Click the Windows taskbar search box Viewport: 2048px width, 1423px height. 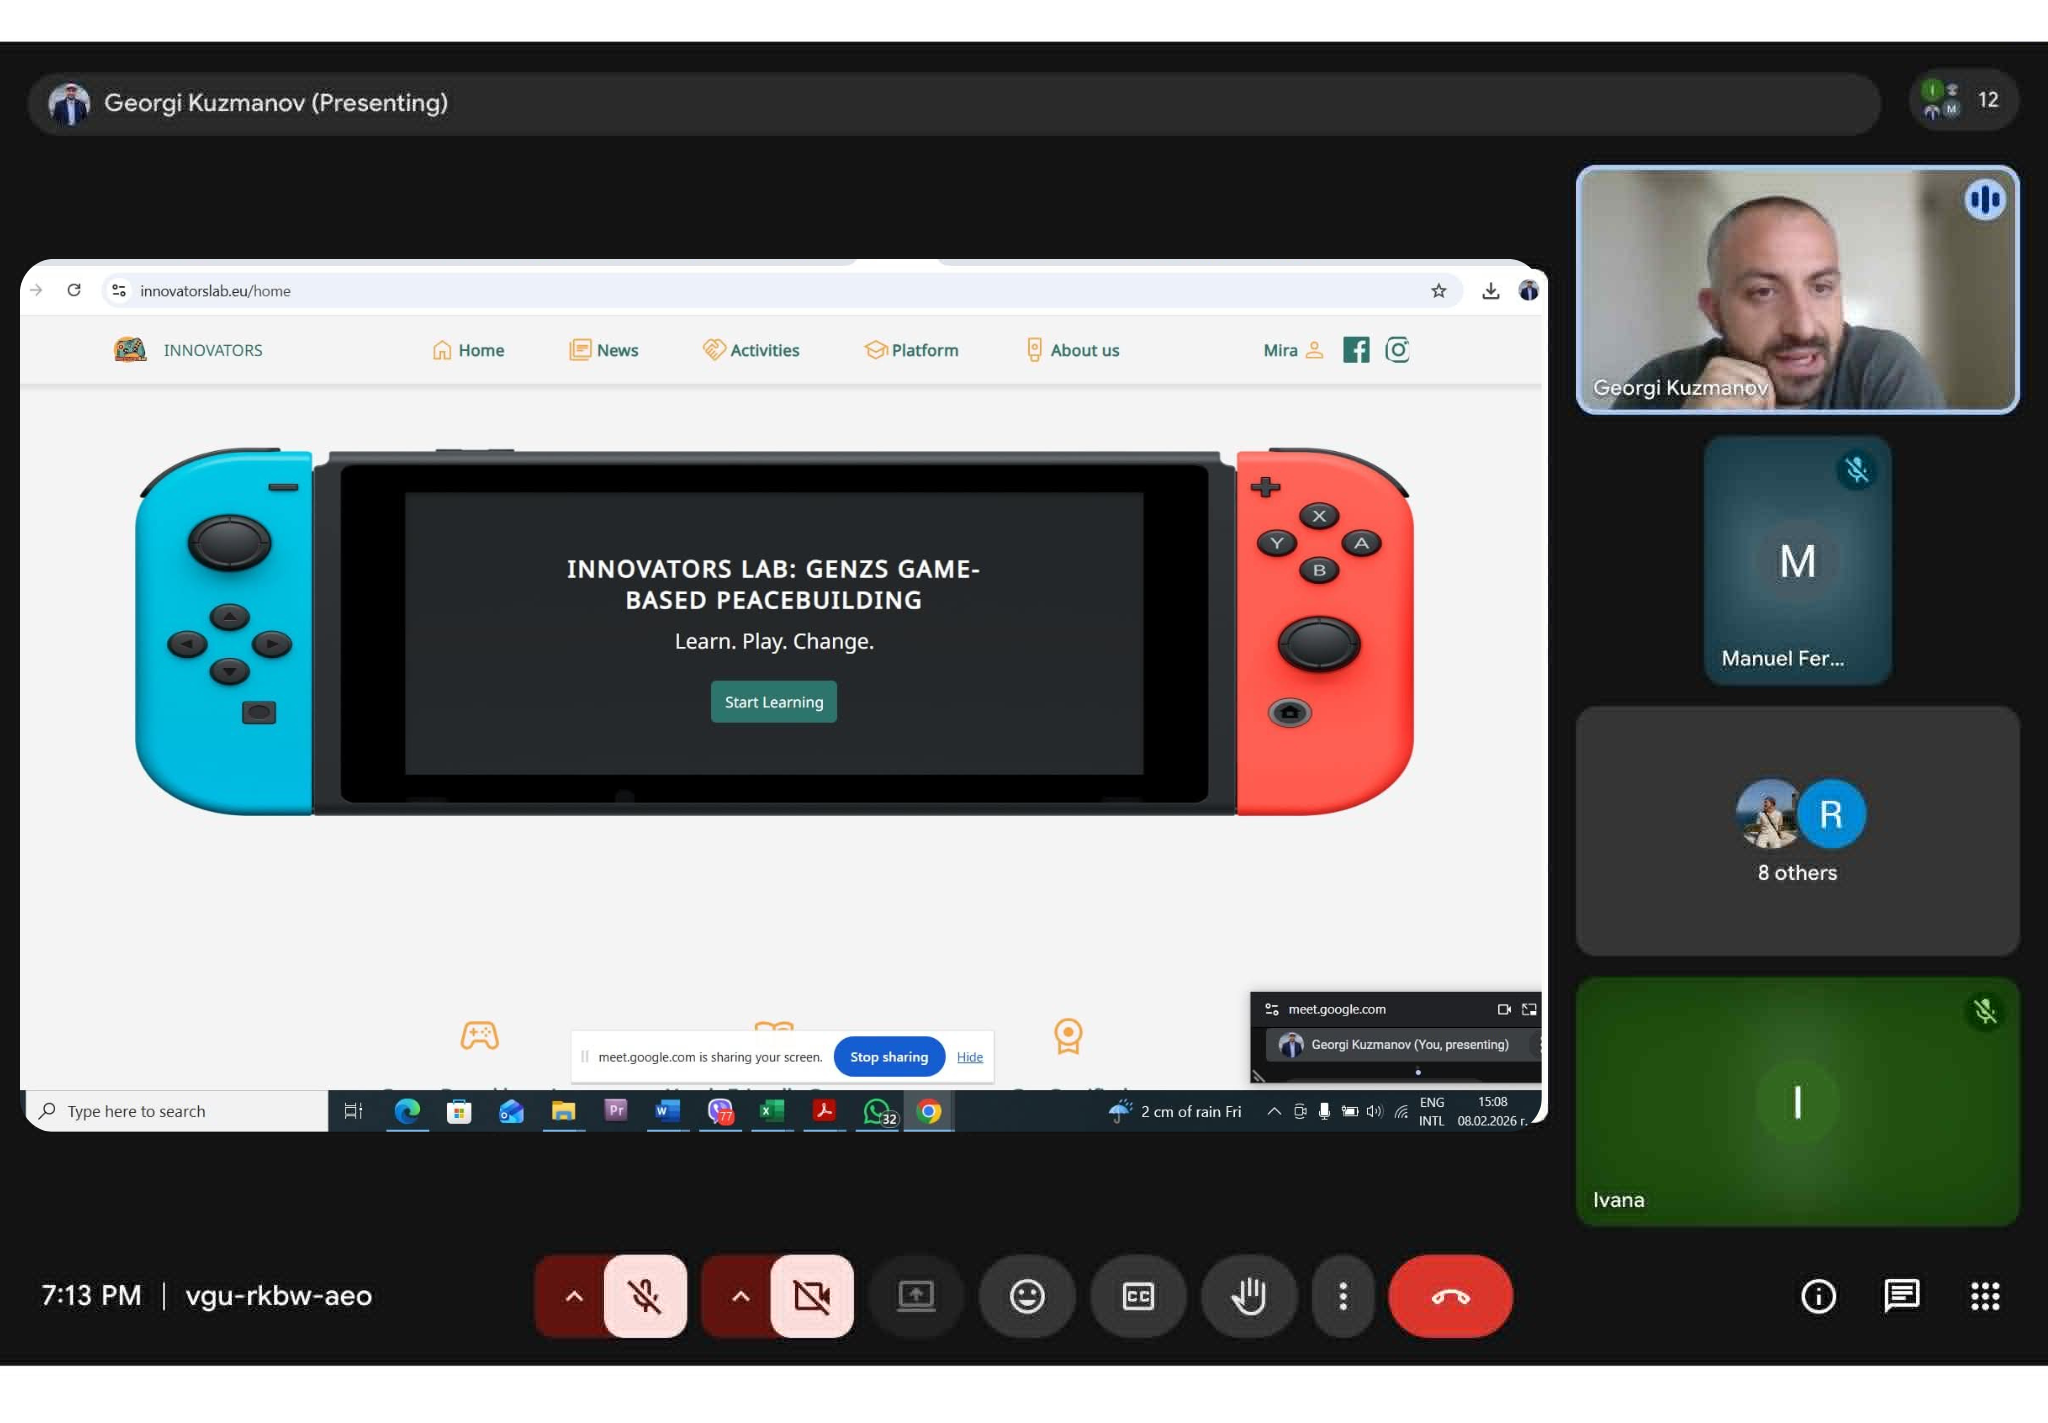tap(177, 1111)
